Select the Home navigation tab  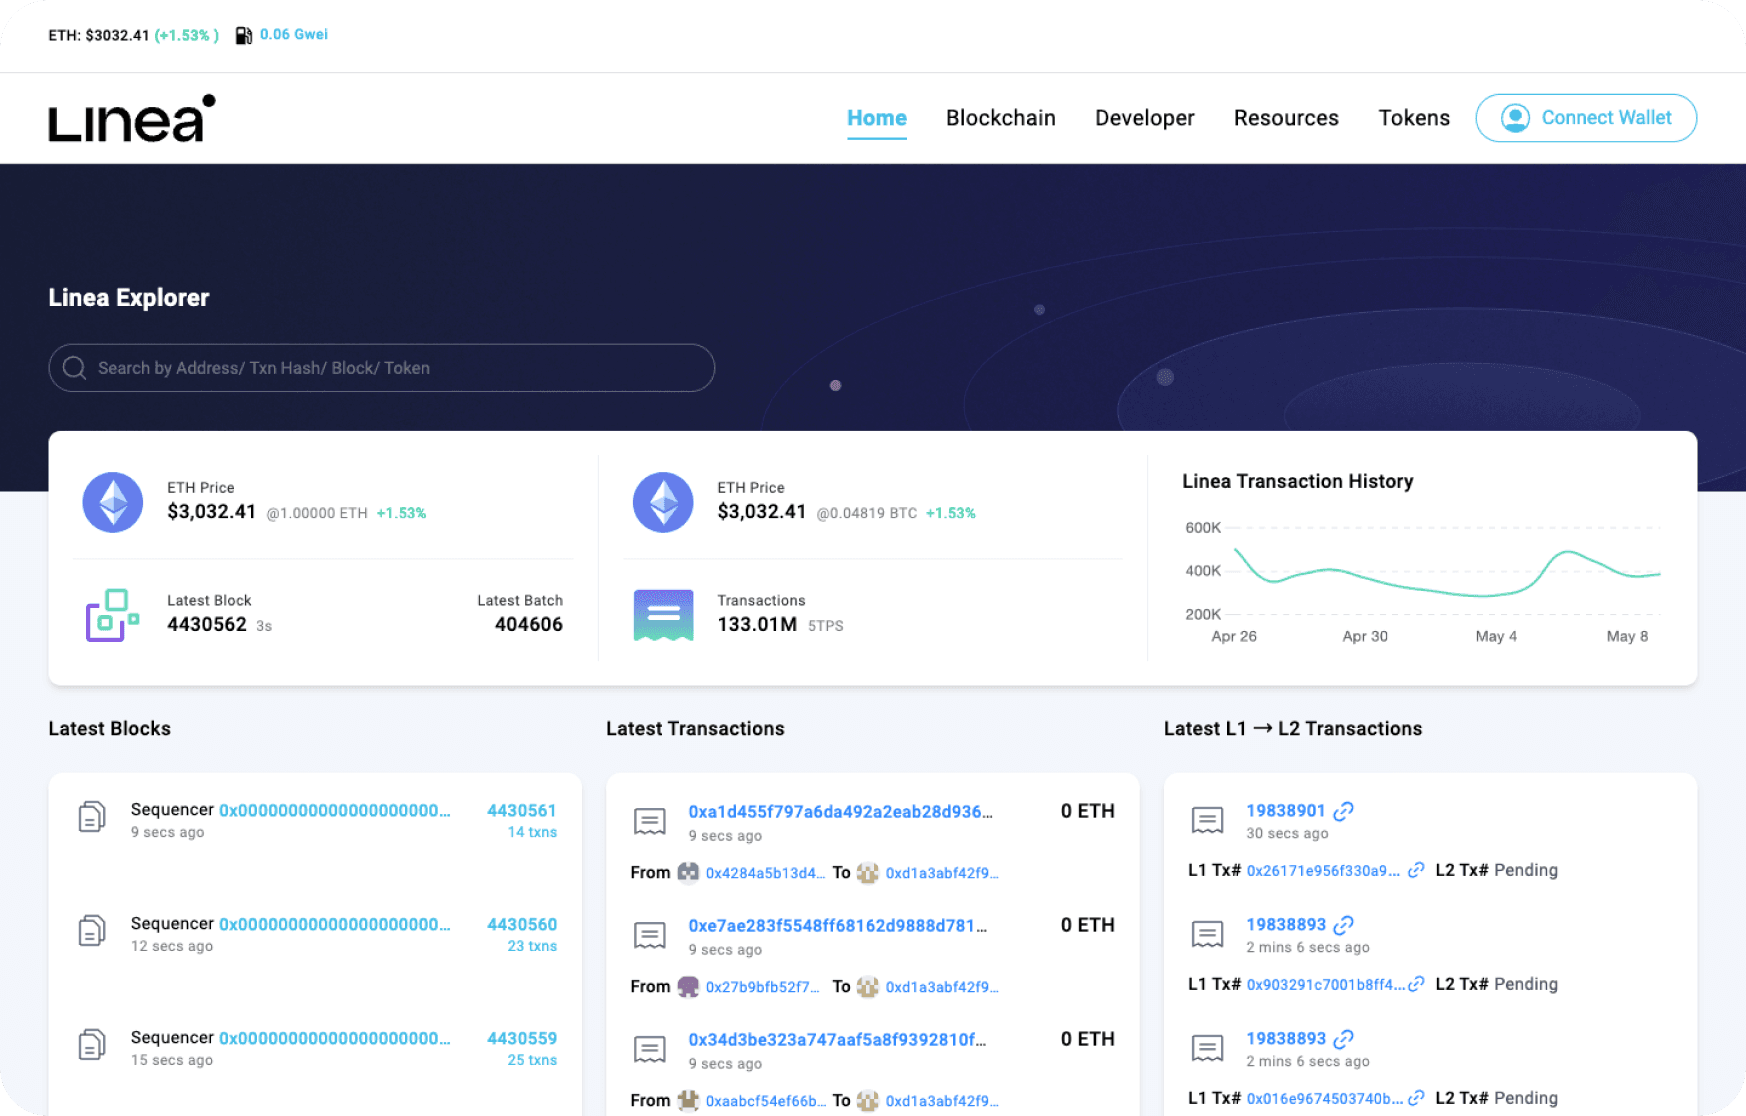pyautogui.click(x=876, y=117)
